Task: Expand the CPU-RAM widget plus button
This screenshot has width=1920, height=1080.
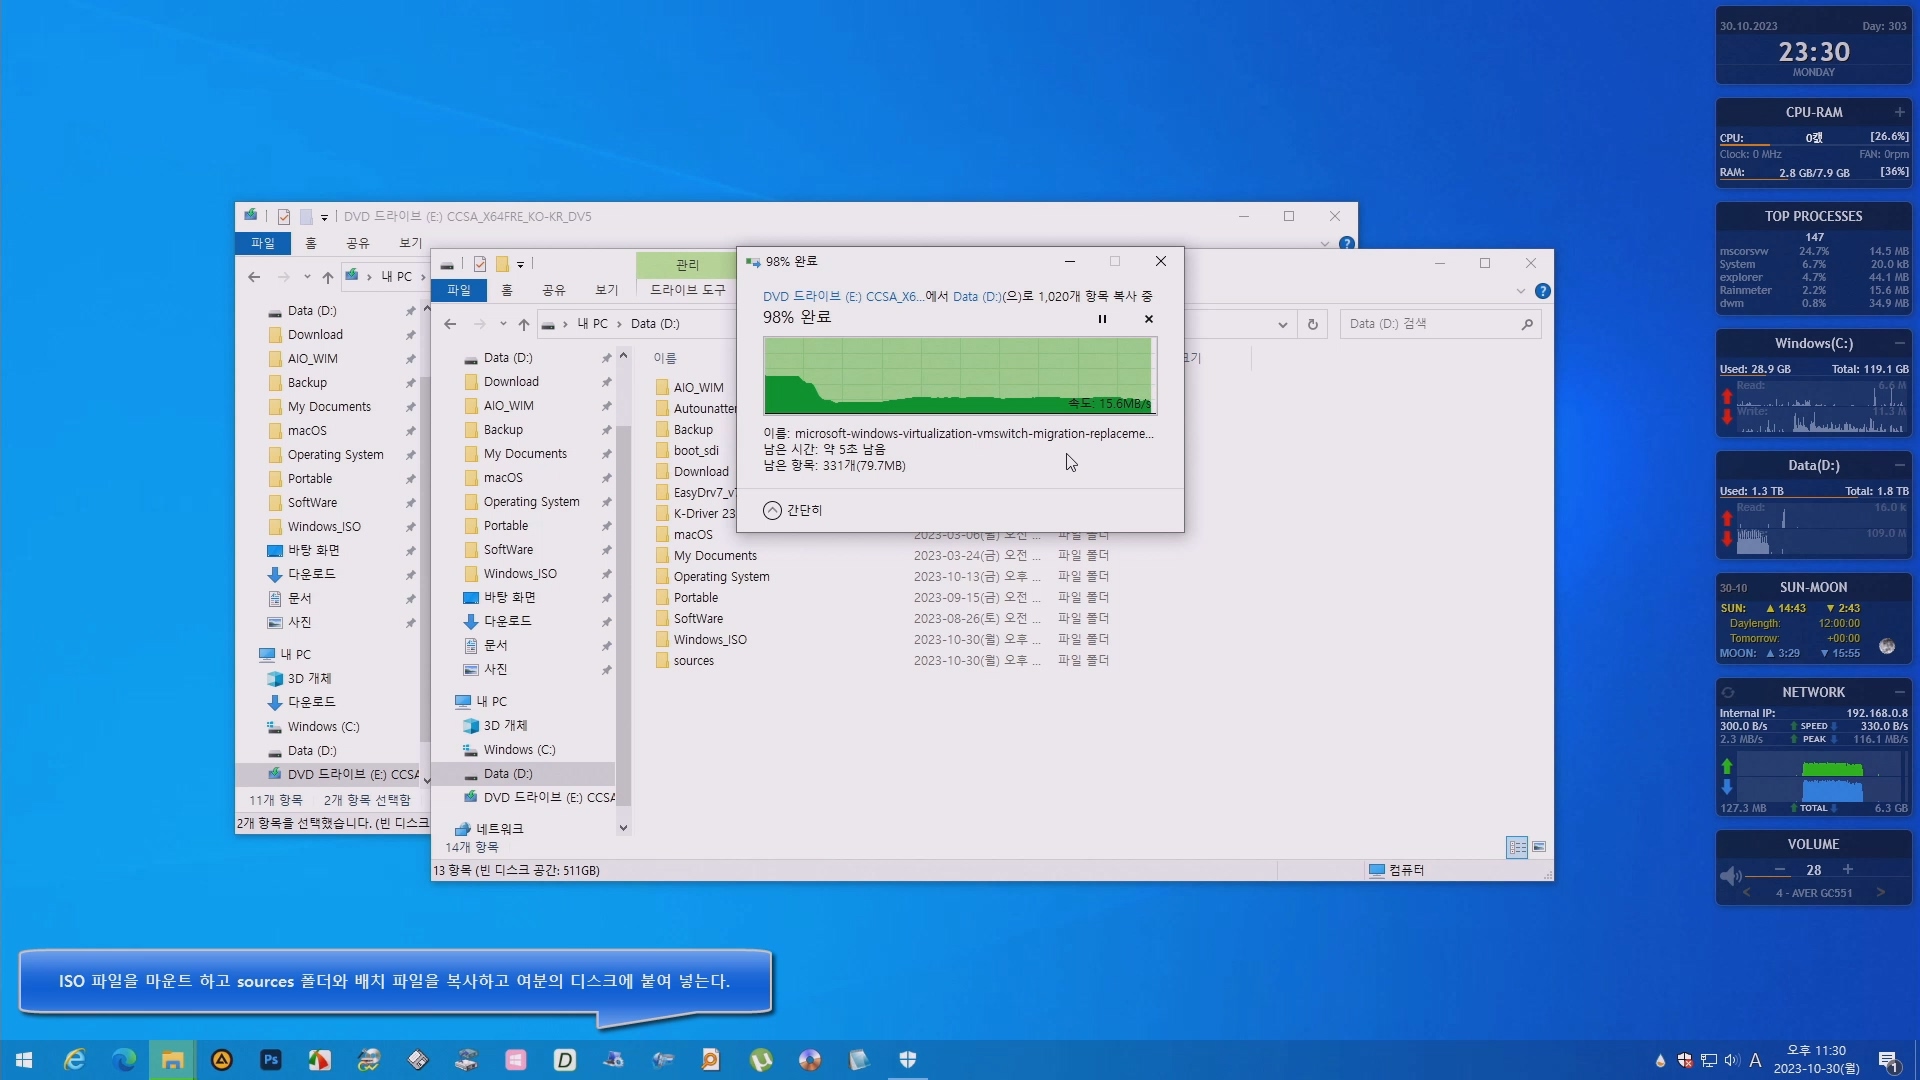Action: point(1899,112)
